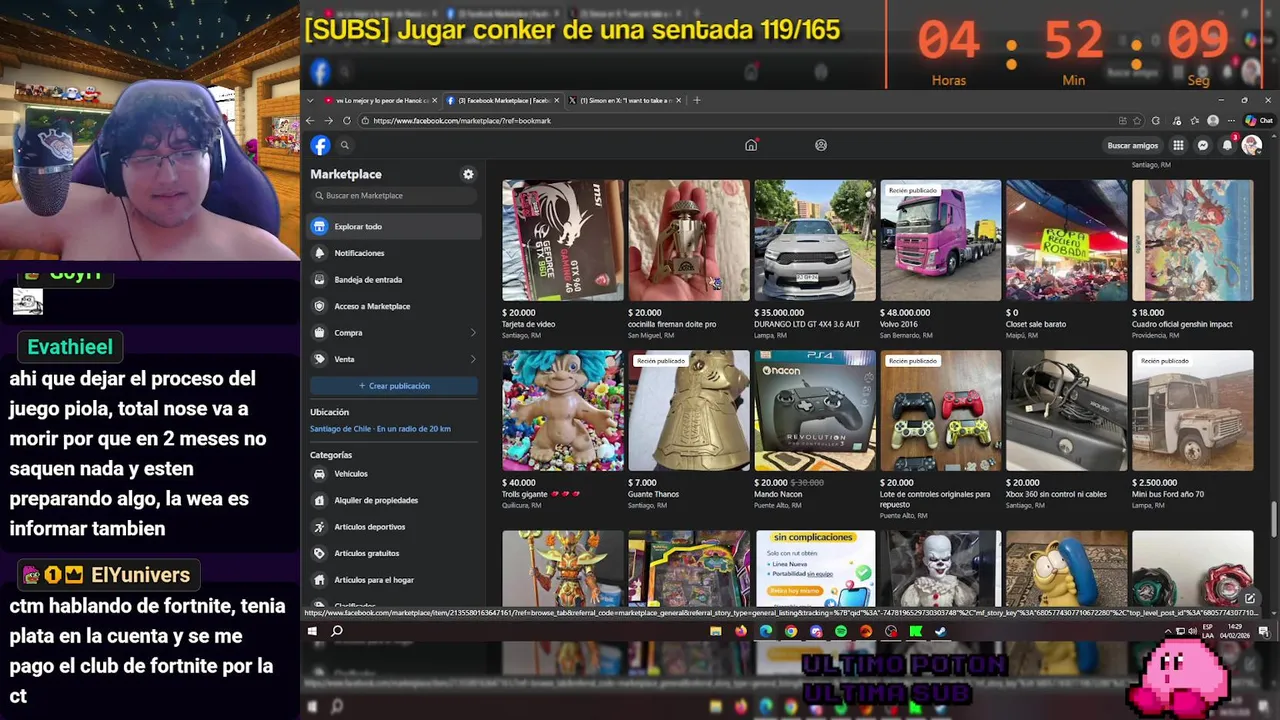Open the Guante Thanos listing photo
Viewport: 1280px width, 720px height.
click(689, 410)
